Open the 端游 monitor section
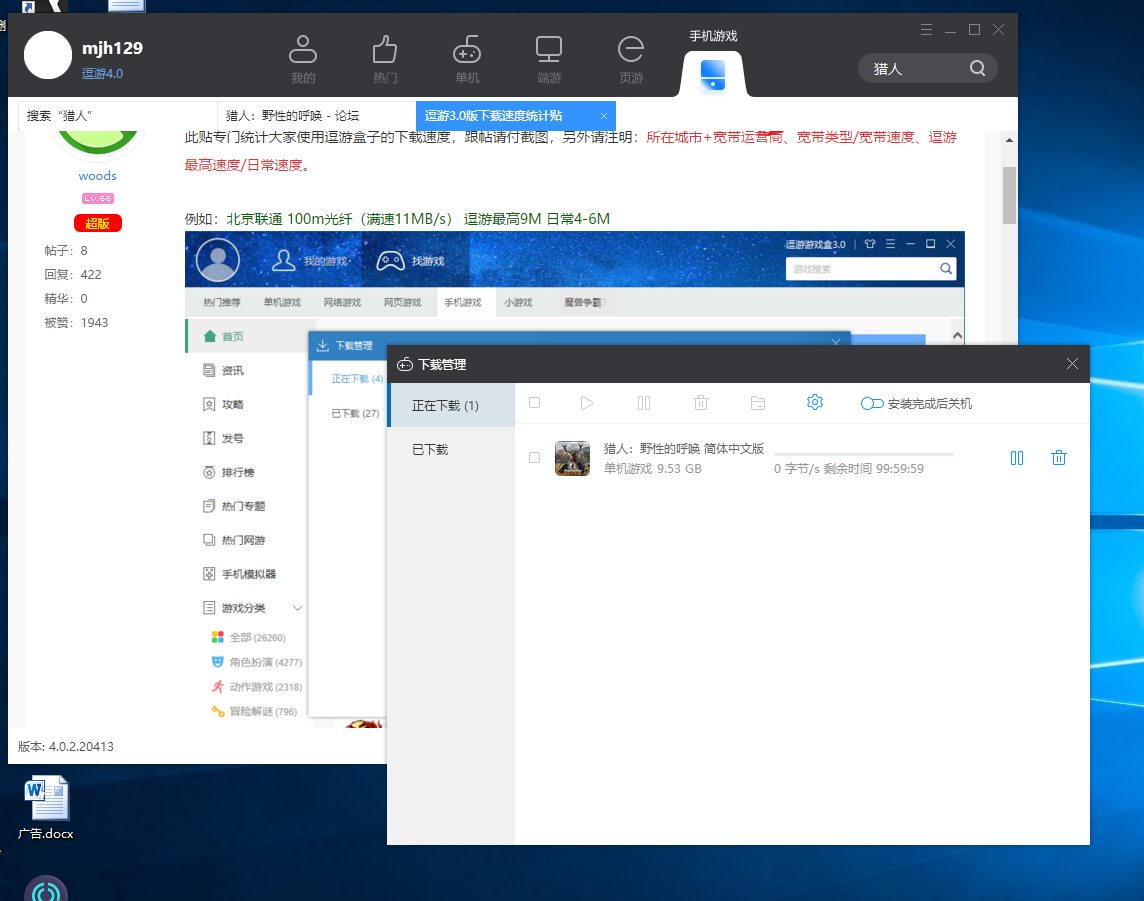 [x=549, y=59]
